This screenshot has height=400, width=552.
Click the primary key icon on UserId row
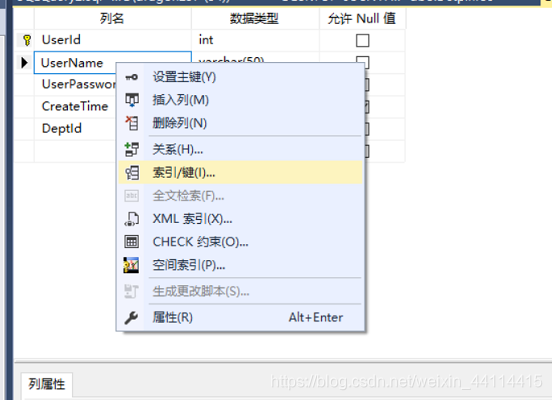(27, 40)
